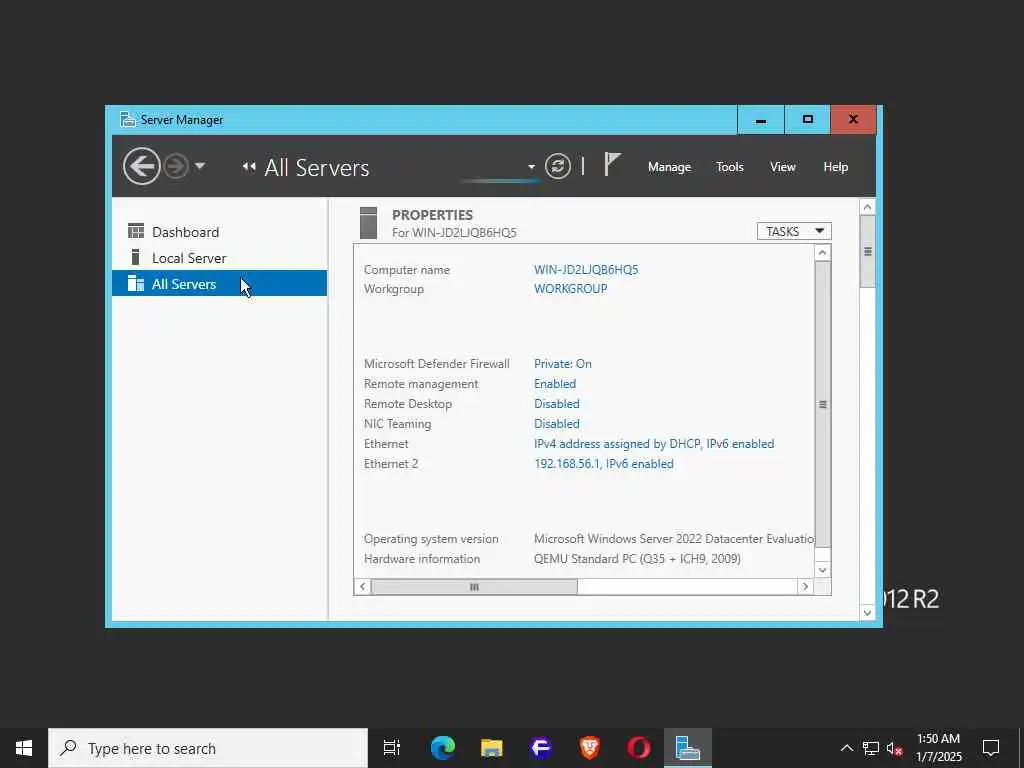The height and width of the screenshot is (768, 1024).
Task: Click the properties panel scroll down arrow
Action: (823, 569)
